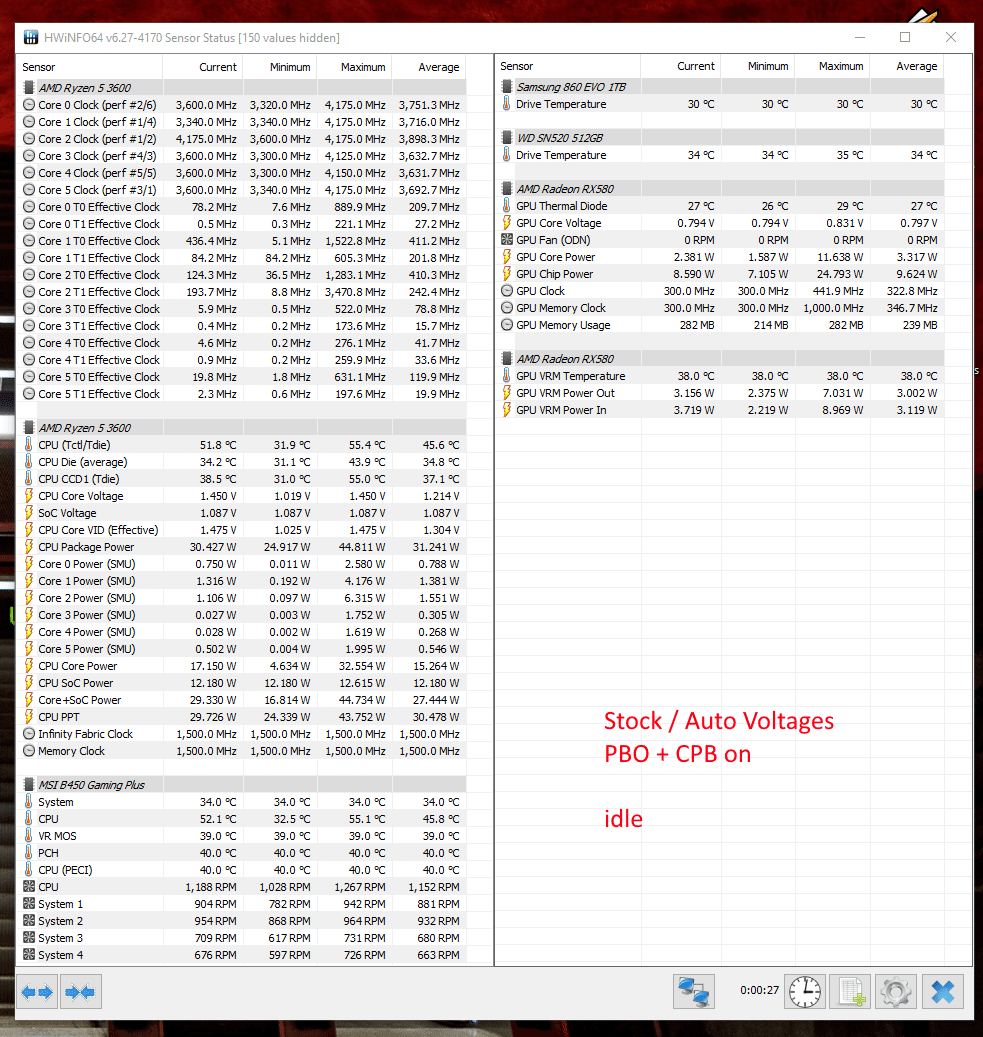
Task: Minimize the HWiNFO64 sensor window
Action: [x=860, y=37]
